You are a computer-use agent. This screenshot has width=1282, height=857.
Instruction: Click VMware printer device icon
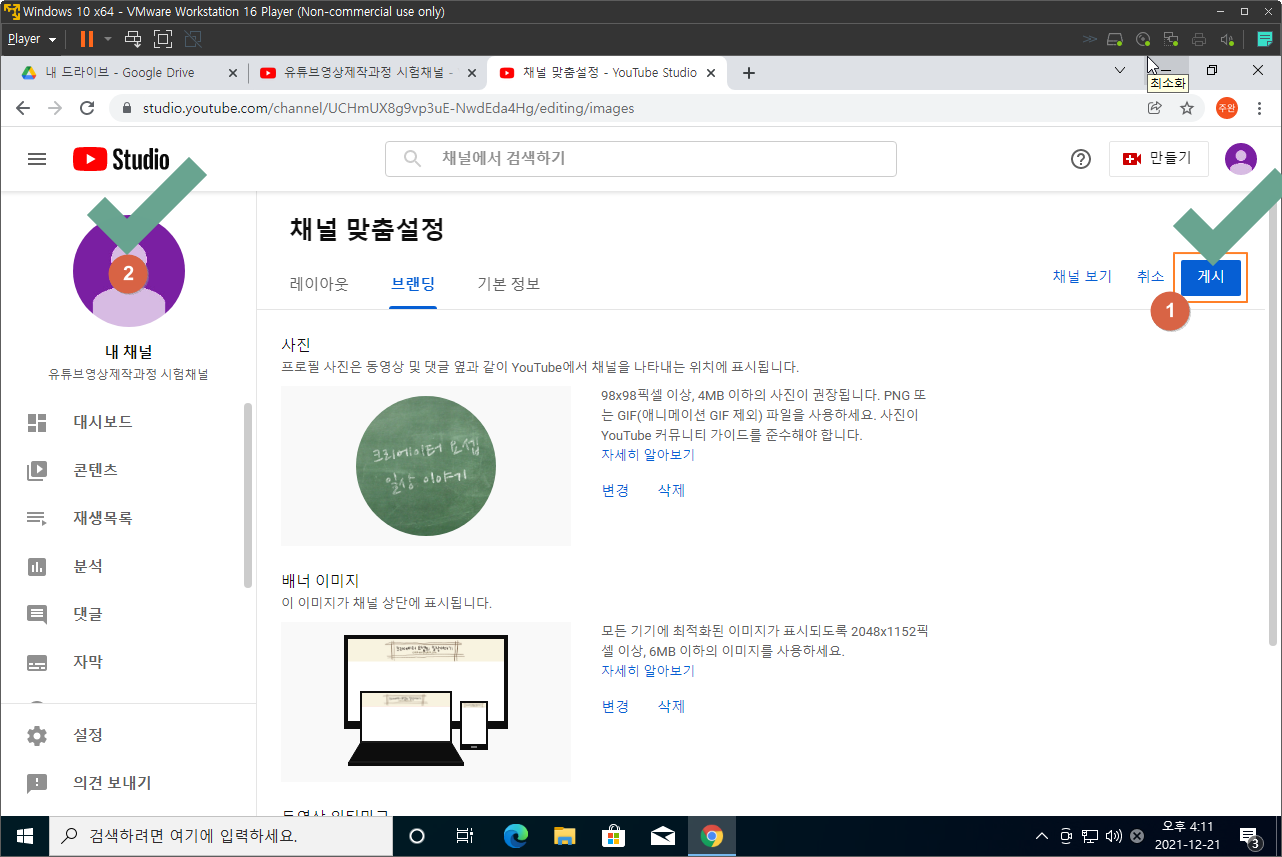click(1199, 39)
